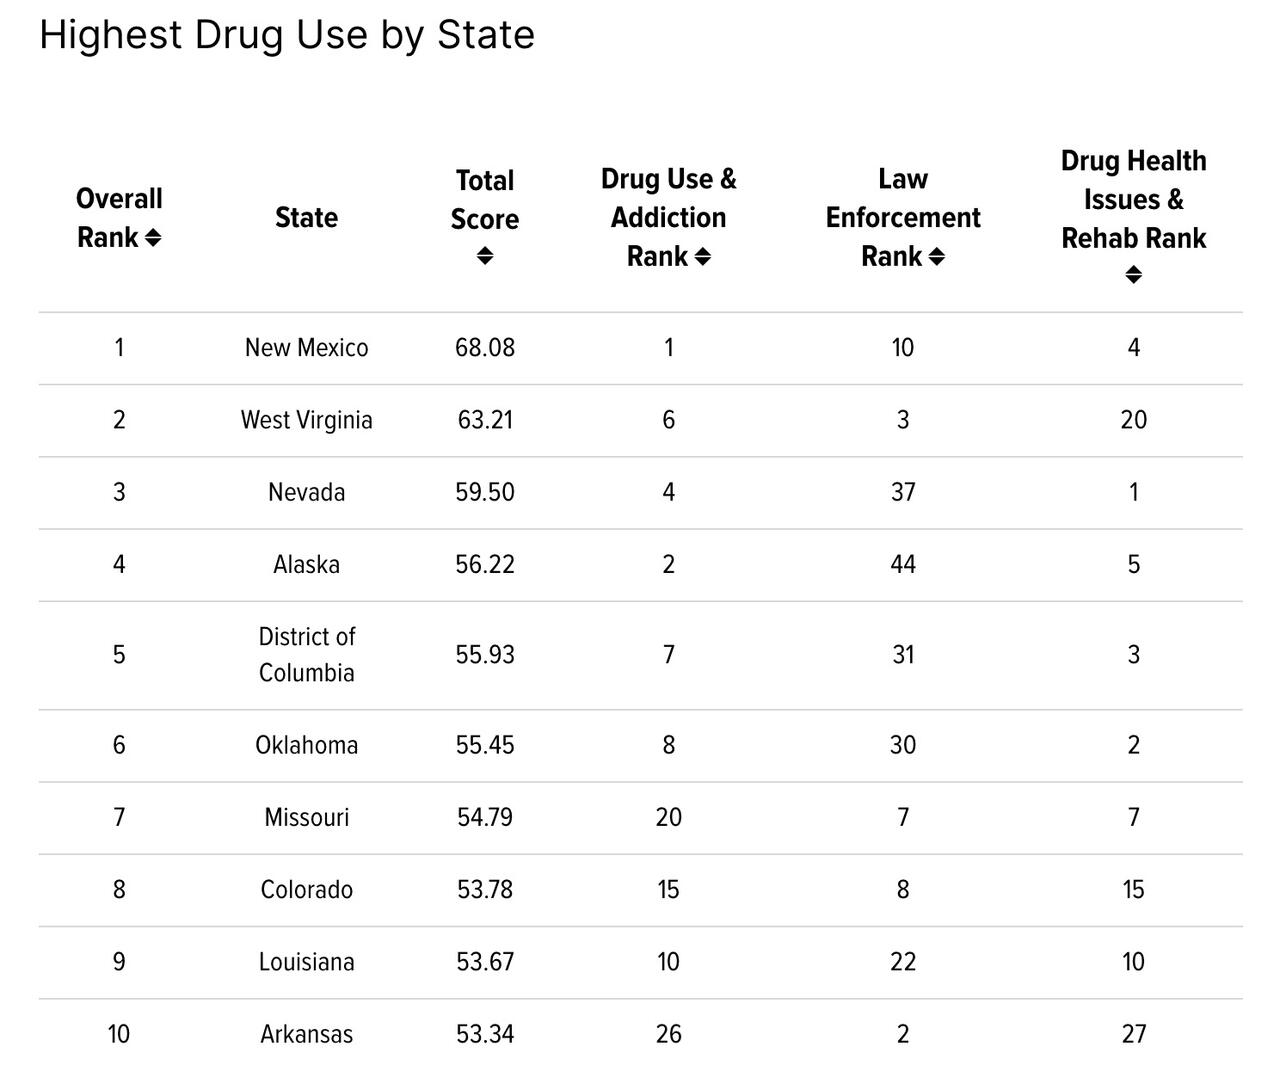Click the Total Score sort icon
The width and height of the screenshot is (1280, 1065).
click(x=485, y=256)
